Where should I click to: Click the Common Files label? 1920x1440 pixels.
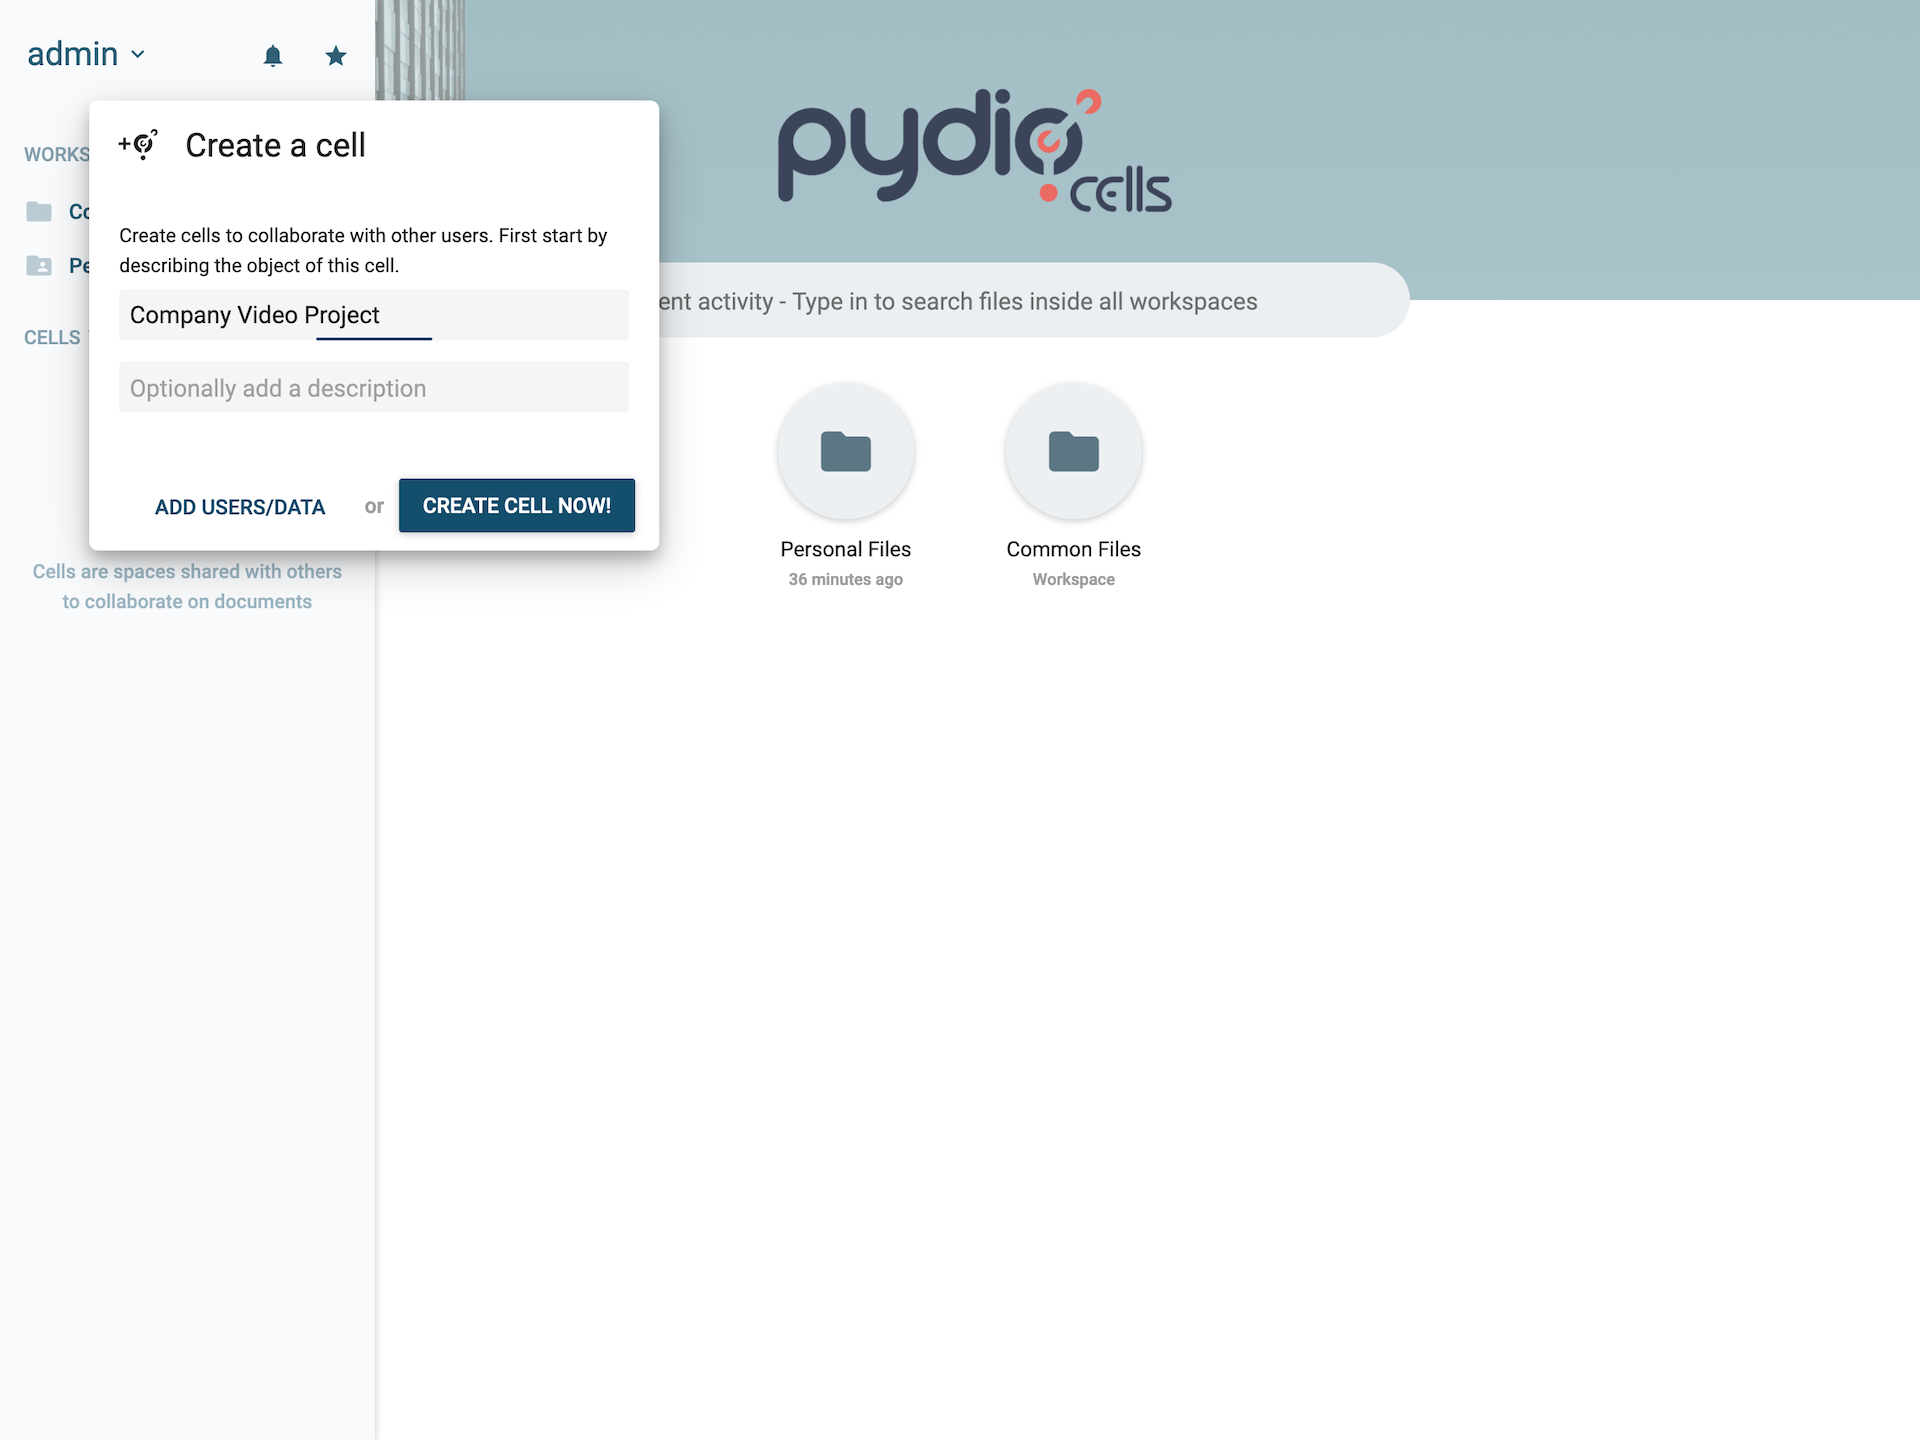click(x=1074, y=549)
